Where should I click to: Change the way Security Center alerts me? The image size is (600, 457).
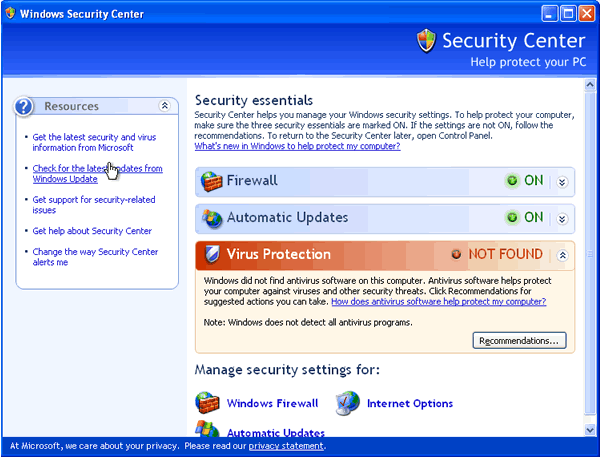(x=95, y=257)
